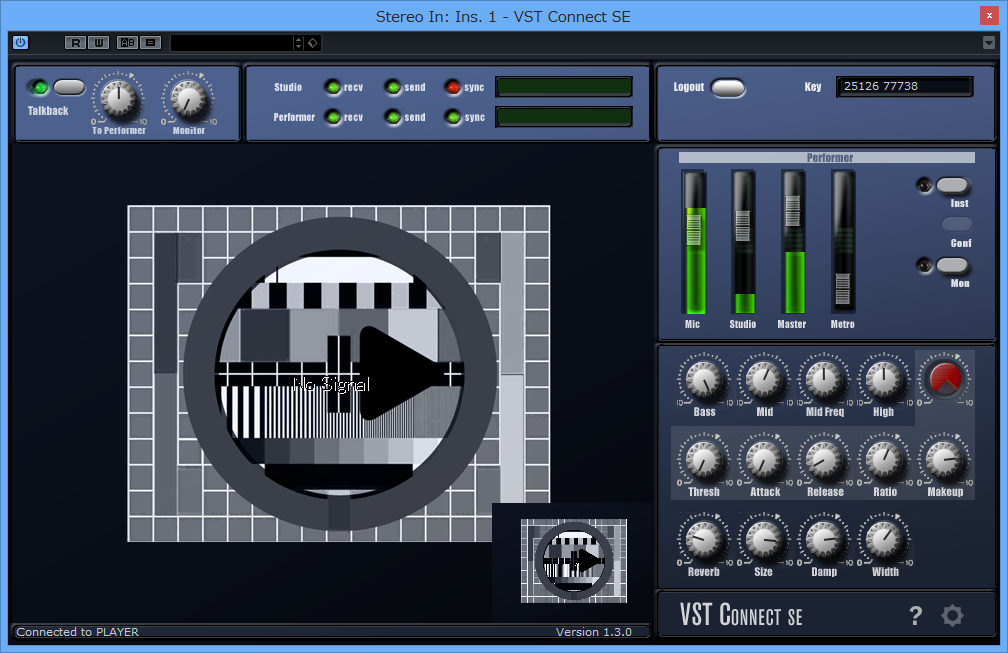Click the red Studio sync indicator
Viewport: 1008px width, 653px height.
tap(453, 87)
